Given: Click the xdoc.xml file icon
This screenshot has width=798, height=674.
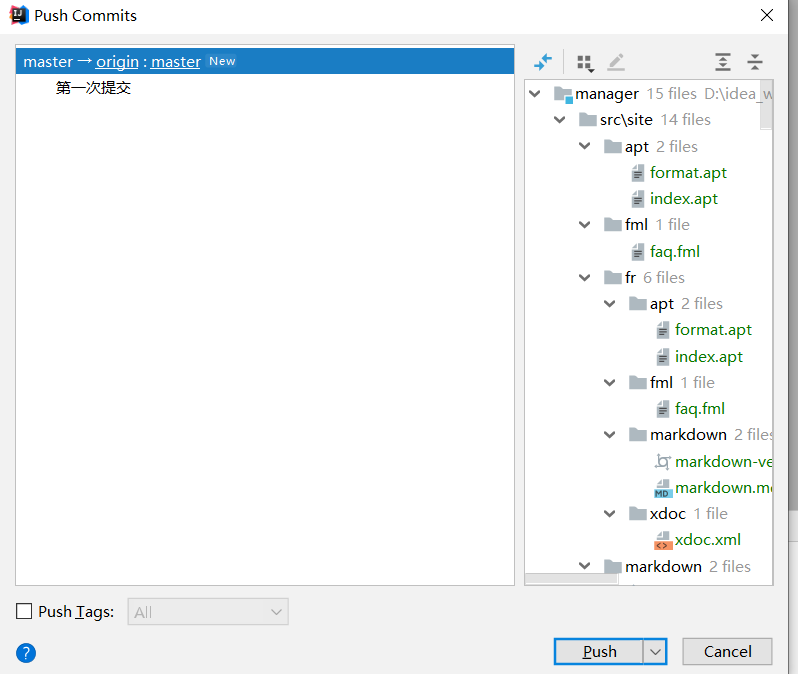Looking at the screenshot, I should click(x=663, y=541).
